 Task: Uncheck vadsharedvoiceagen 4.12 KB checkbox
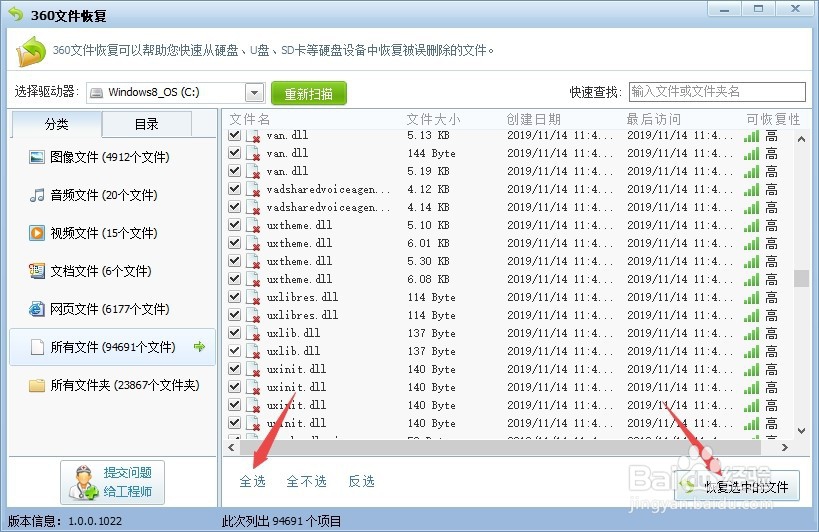click(235, 188)
